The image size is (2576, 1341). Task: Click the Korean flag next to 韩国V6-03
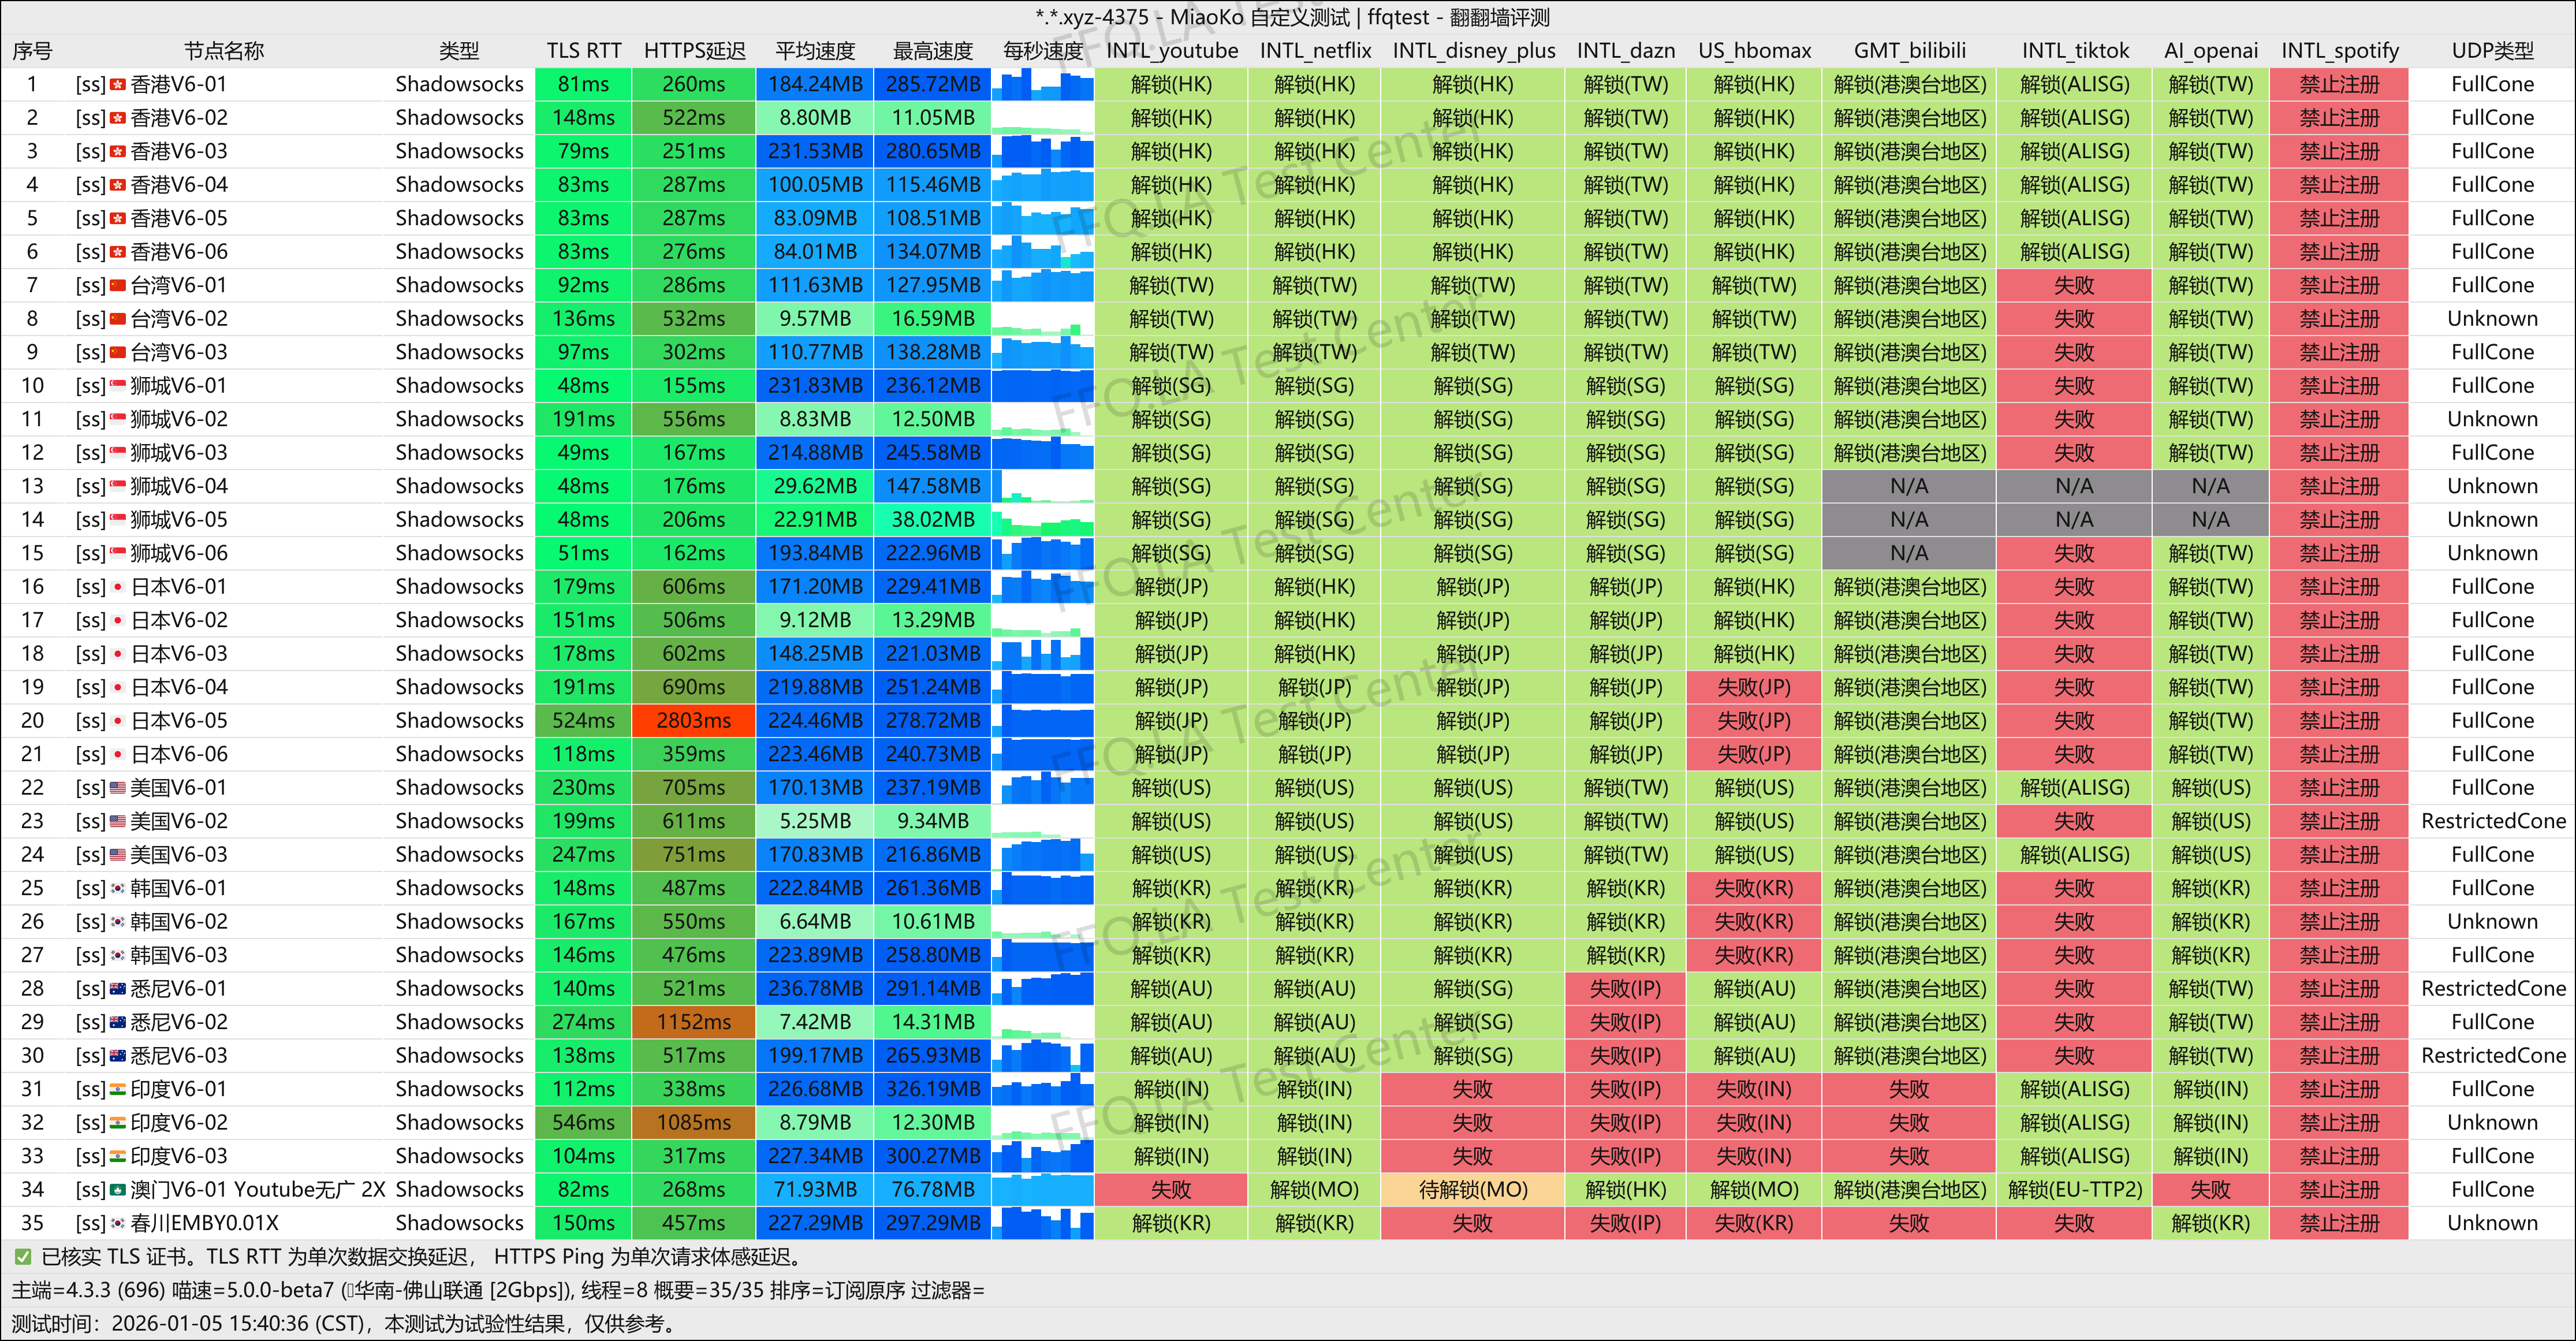(118, 956)
